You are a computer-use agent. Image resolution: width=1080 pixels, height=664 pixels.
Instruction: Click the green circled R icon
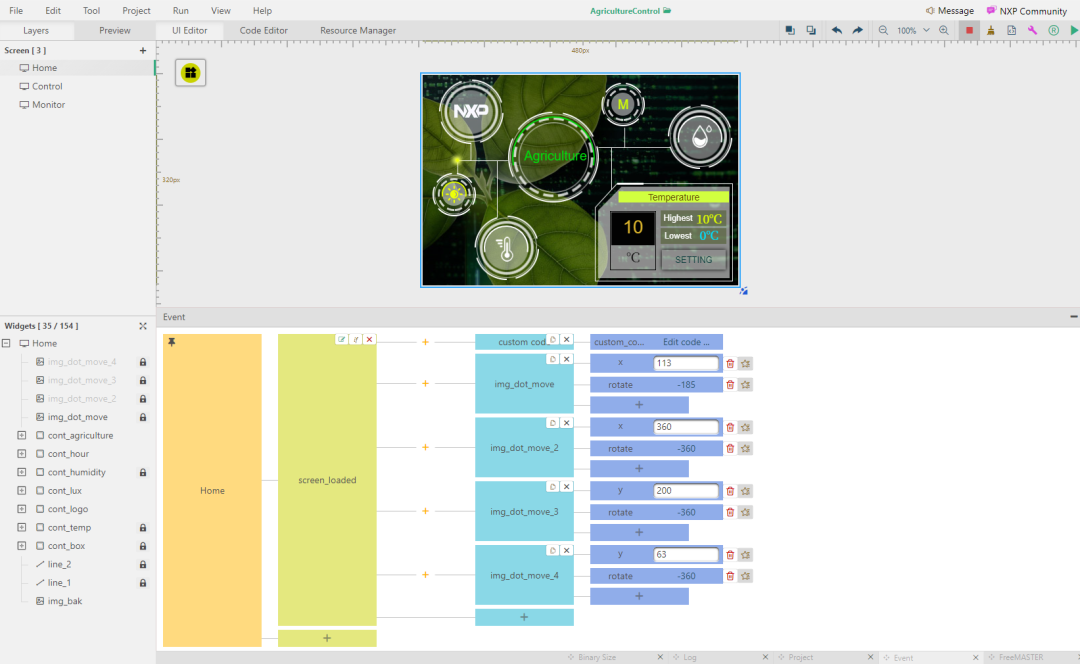(x=1053, y=30)
